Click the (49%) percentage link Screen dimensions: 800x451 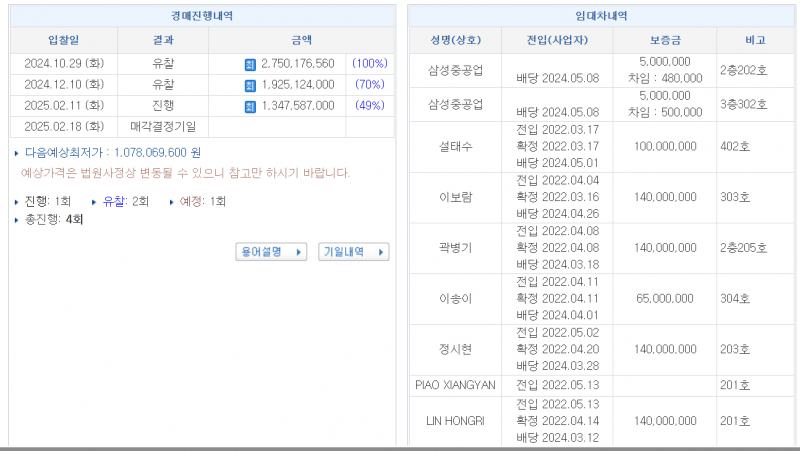point(370,106)
